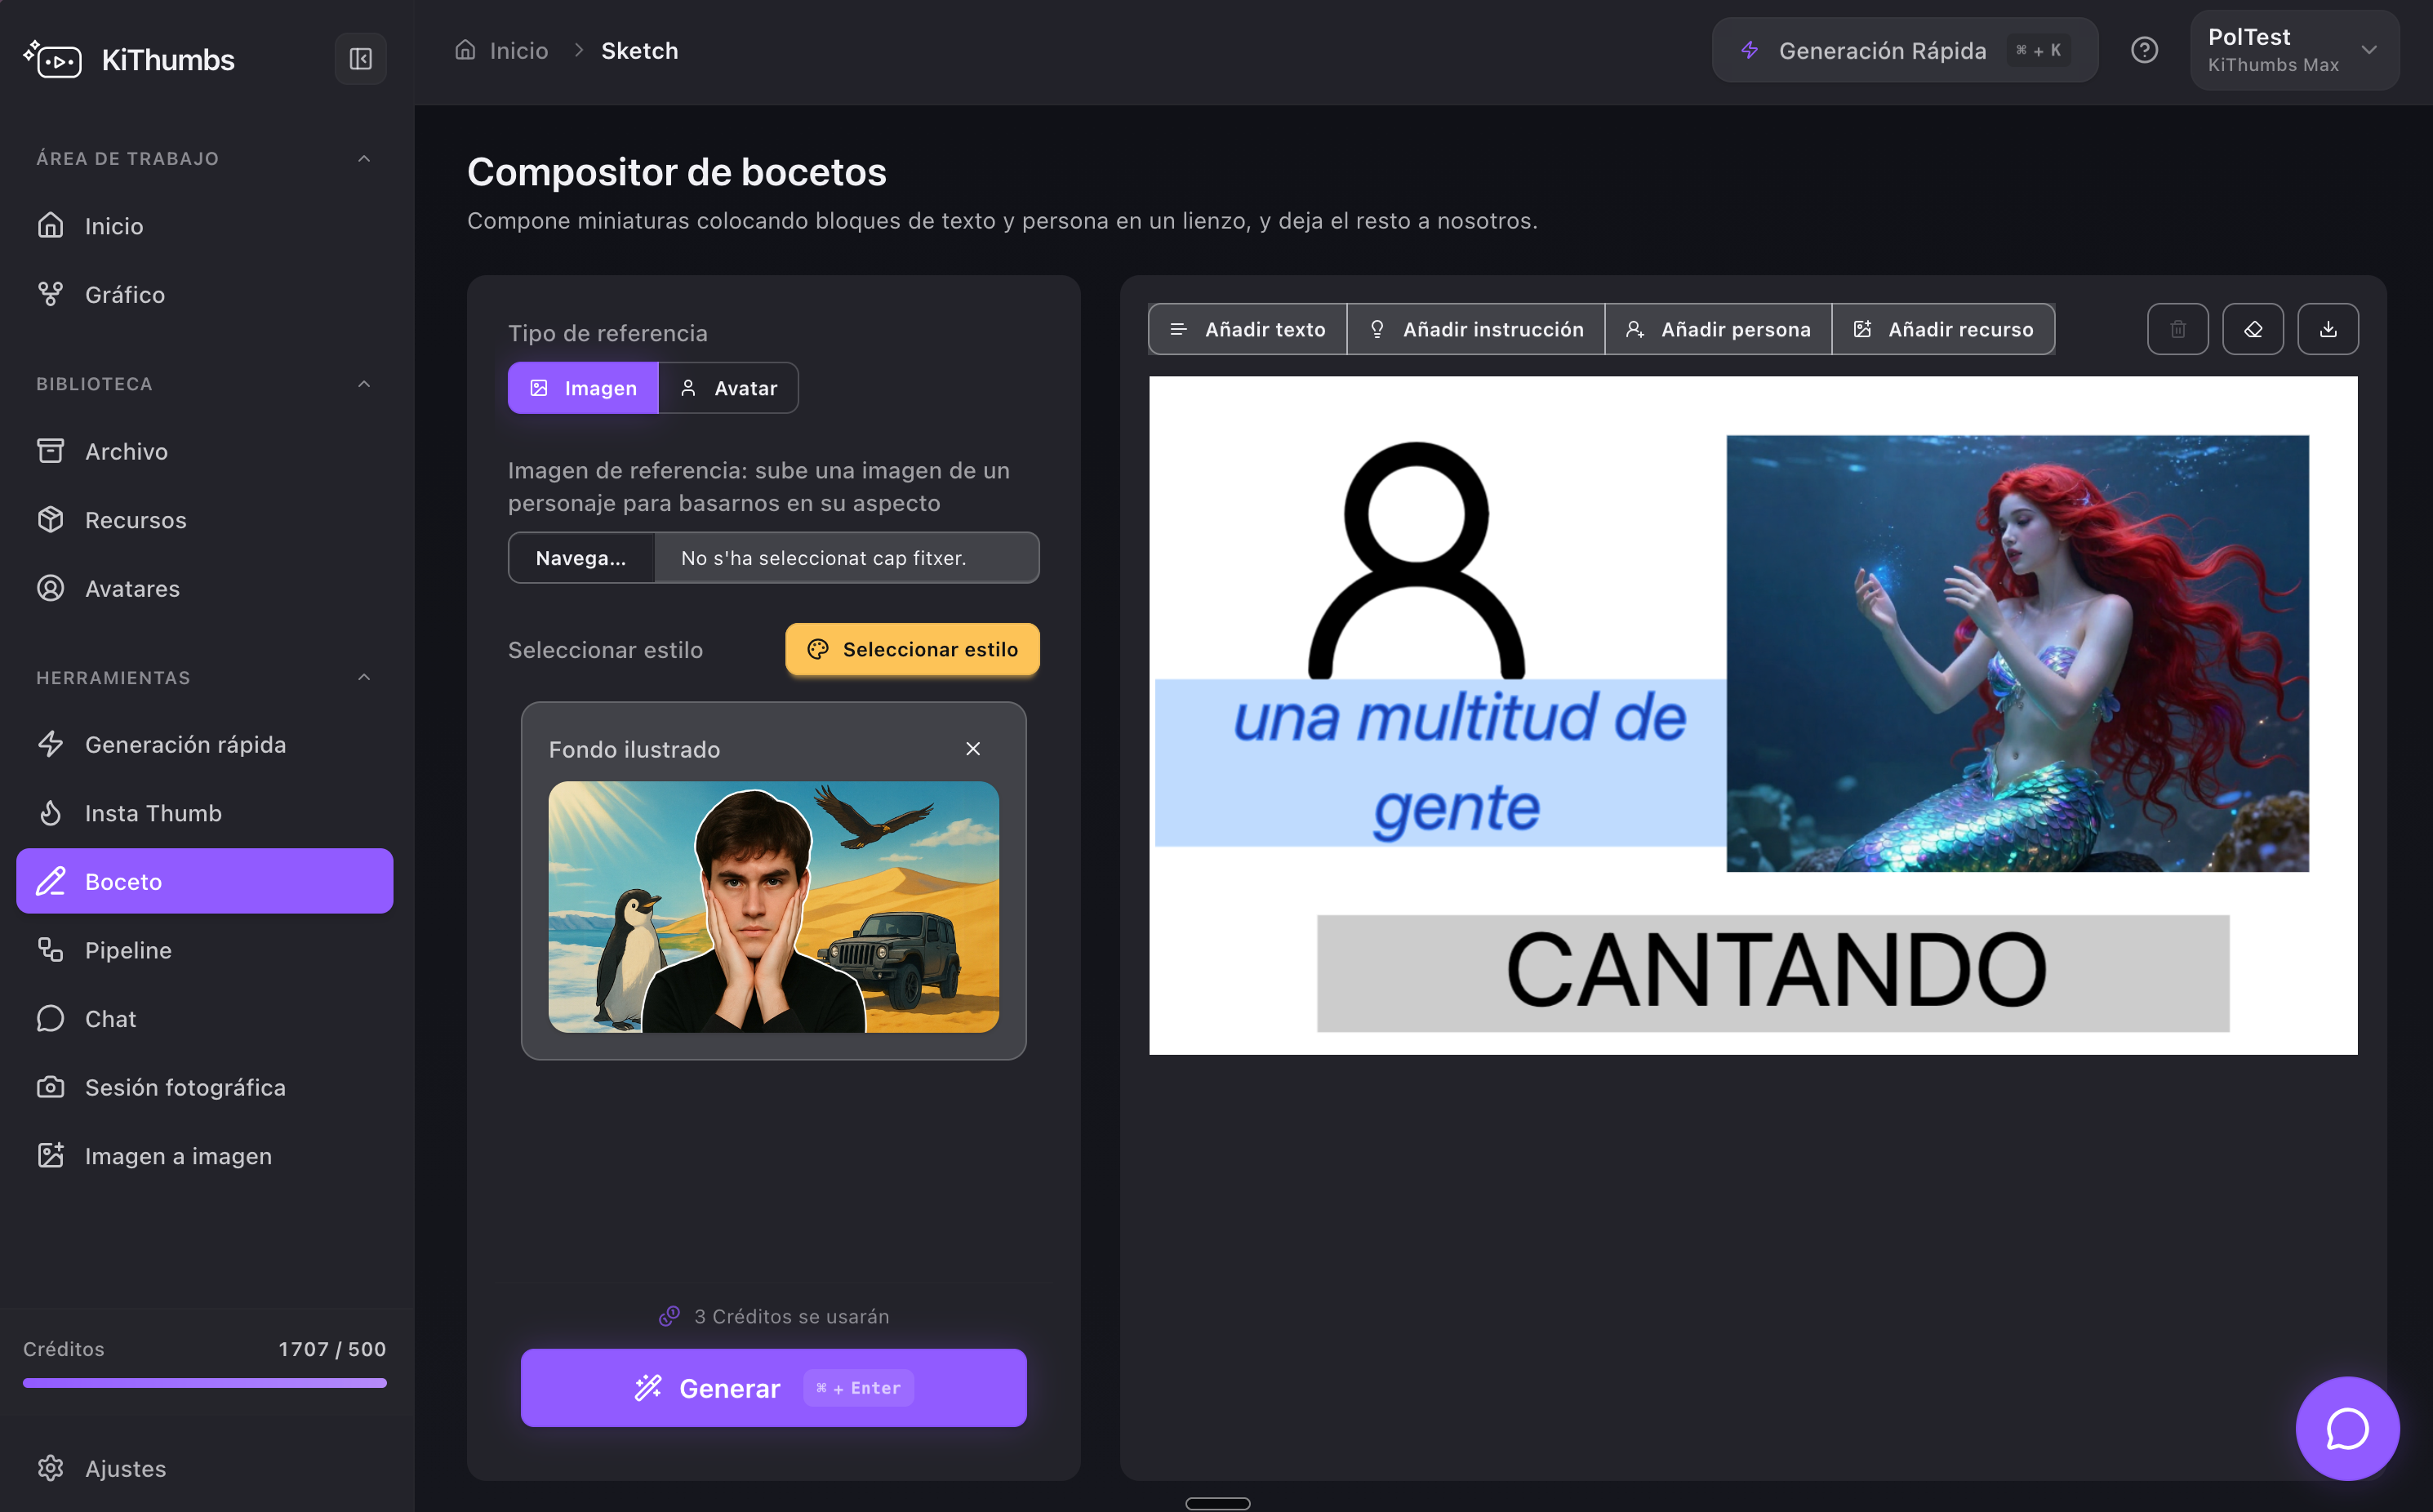Click Añadir texto button

point(1247,329)
